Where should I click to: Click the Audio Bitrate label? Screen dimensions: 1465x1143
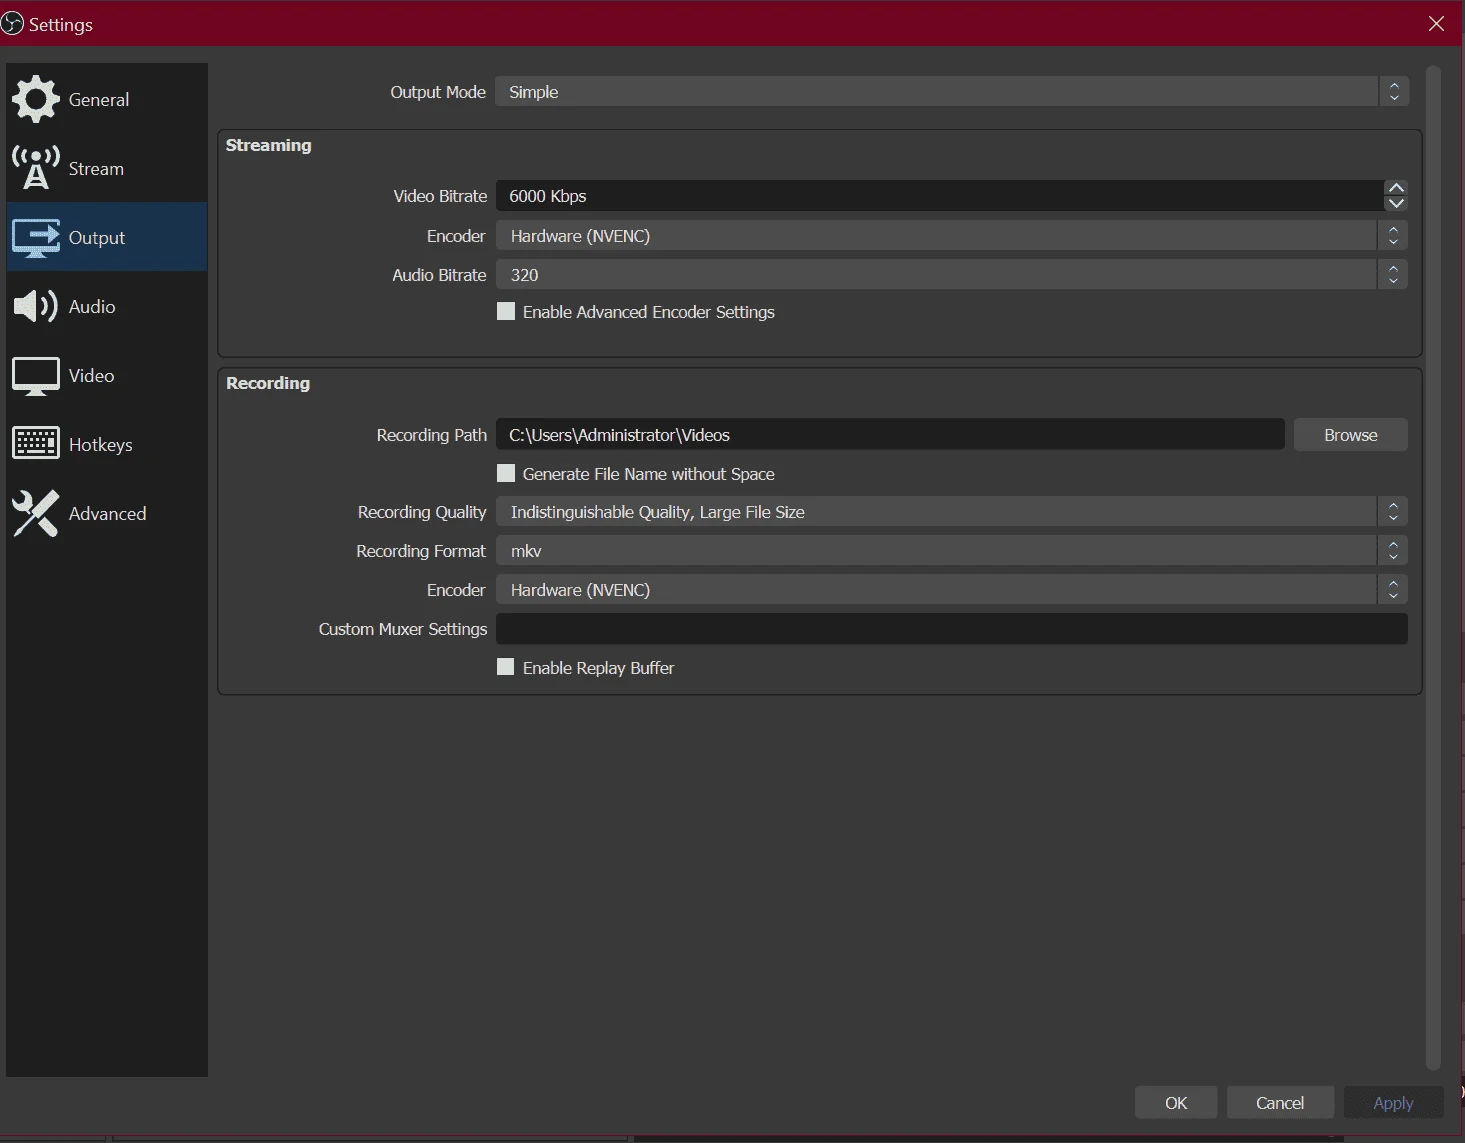tap(439, 275)
